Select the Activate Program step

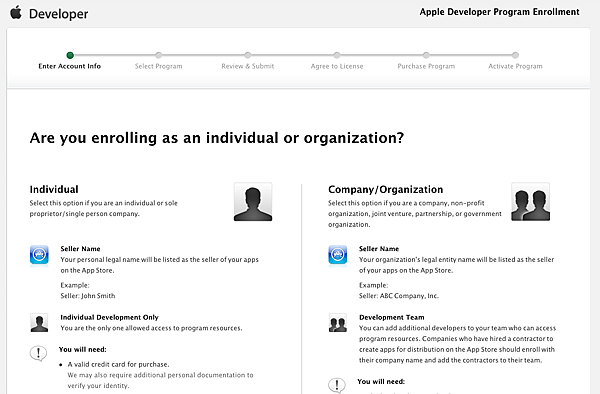point(515,66)
